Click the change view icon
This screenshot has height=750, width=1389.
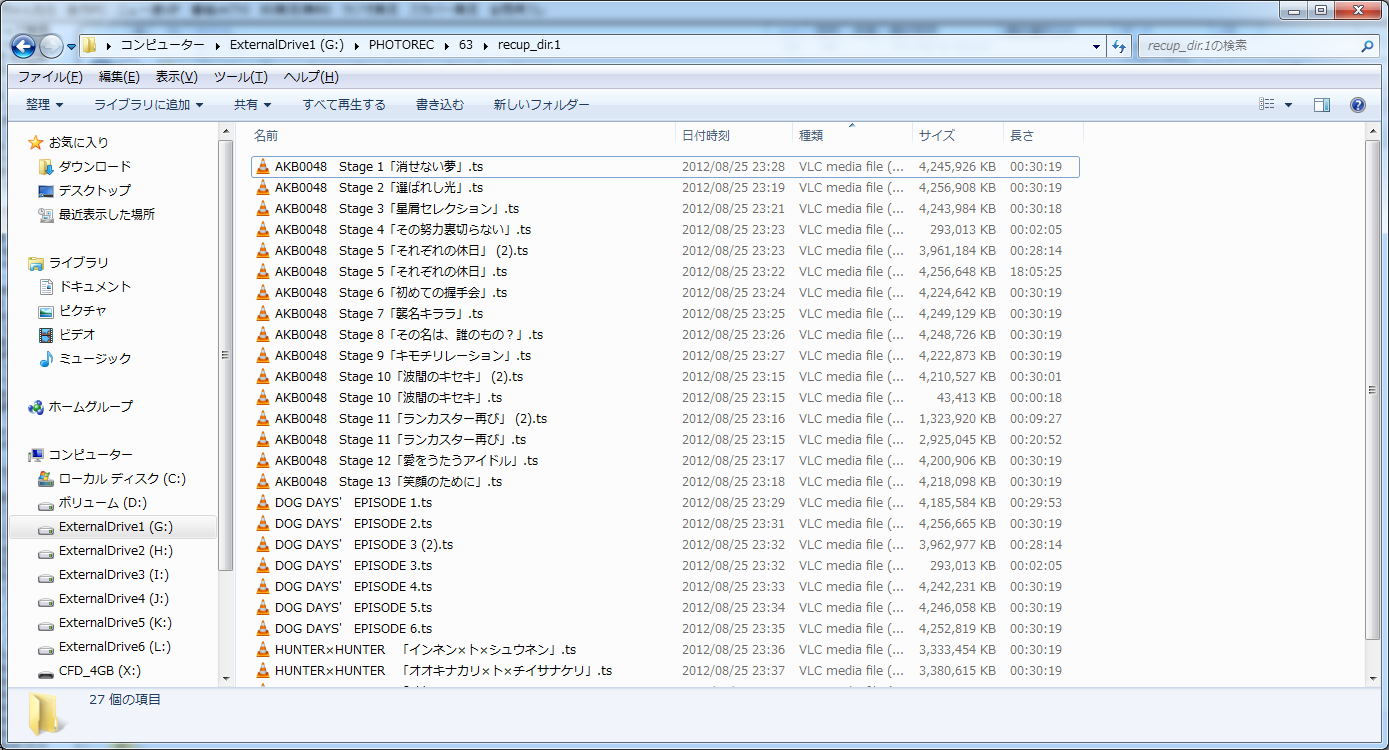(x=1266, y=105)
